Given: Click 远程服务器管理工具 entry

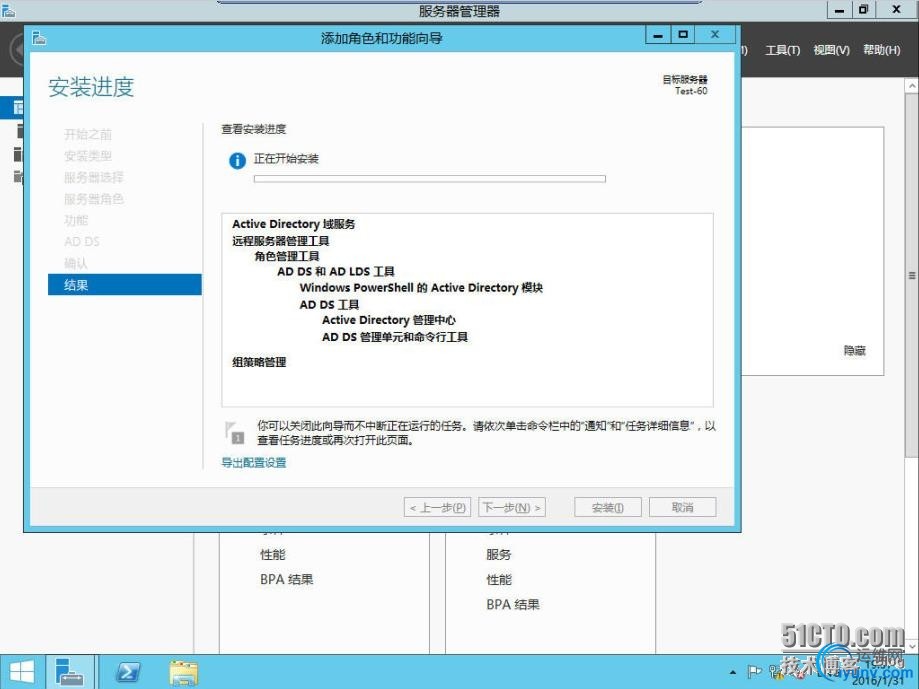Looking at the screenshot, I should click(281, 240).
